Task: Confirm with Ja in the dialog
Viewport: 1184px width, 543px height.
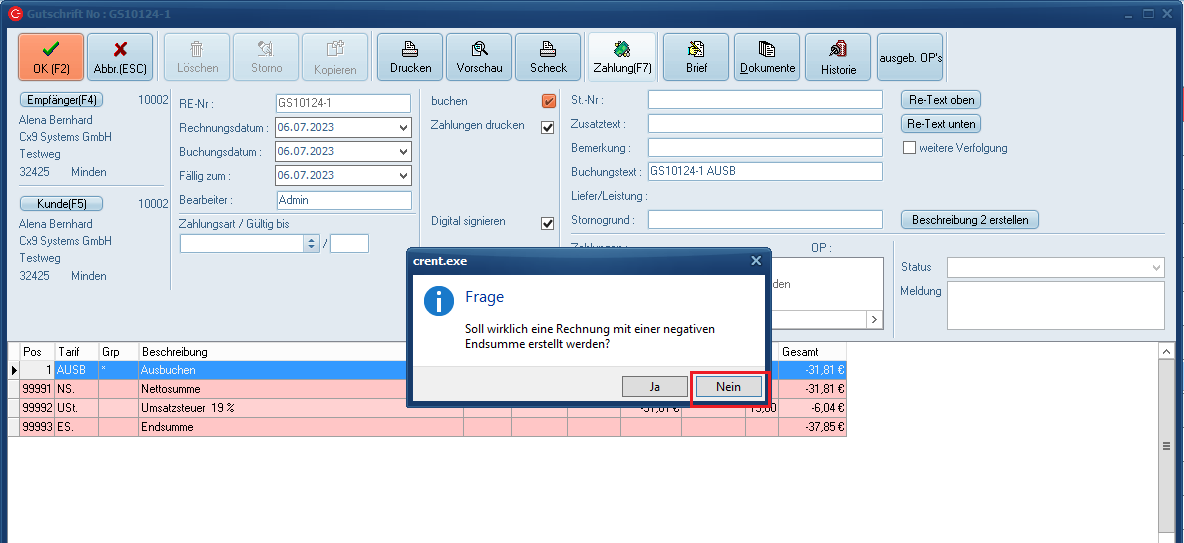Action: pos(654,386)
